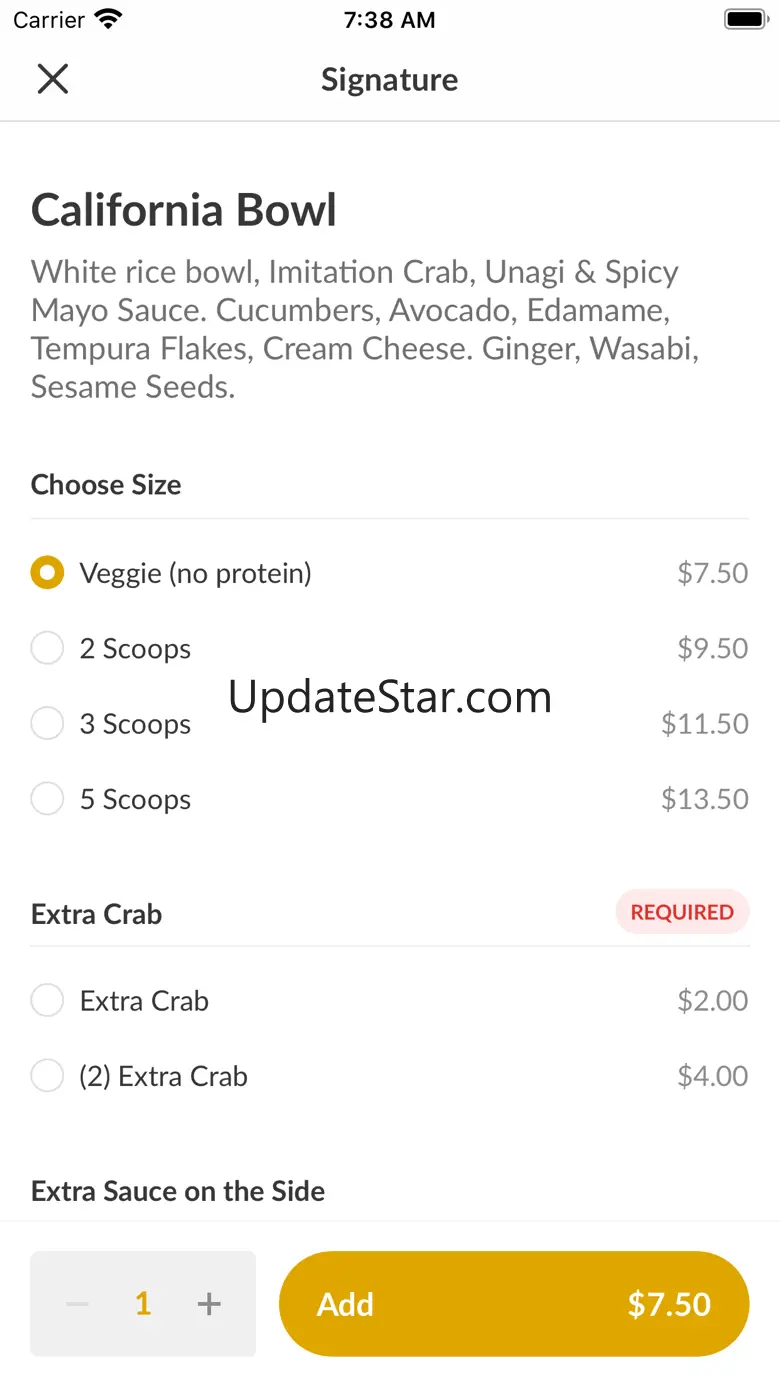Tap the Wi-Fi icon in status bar
Screen dimensions: 780x1387
click(106, 19)
